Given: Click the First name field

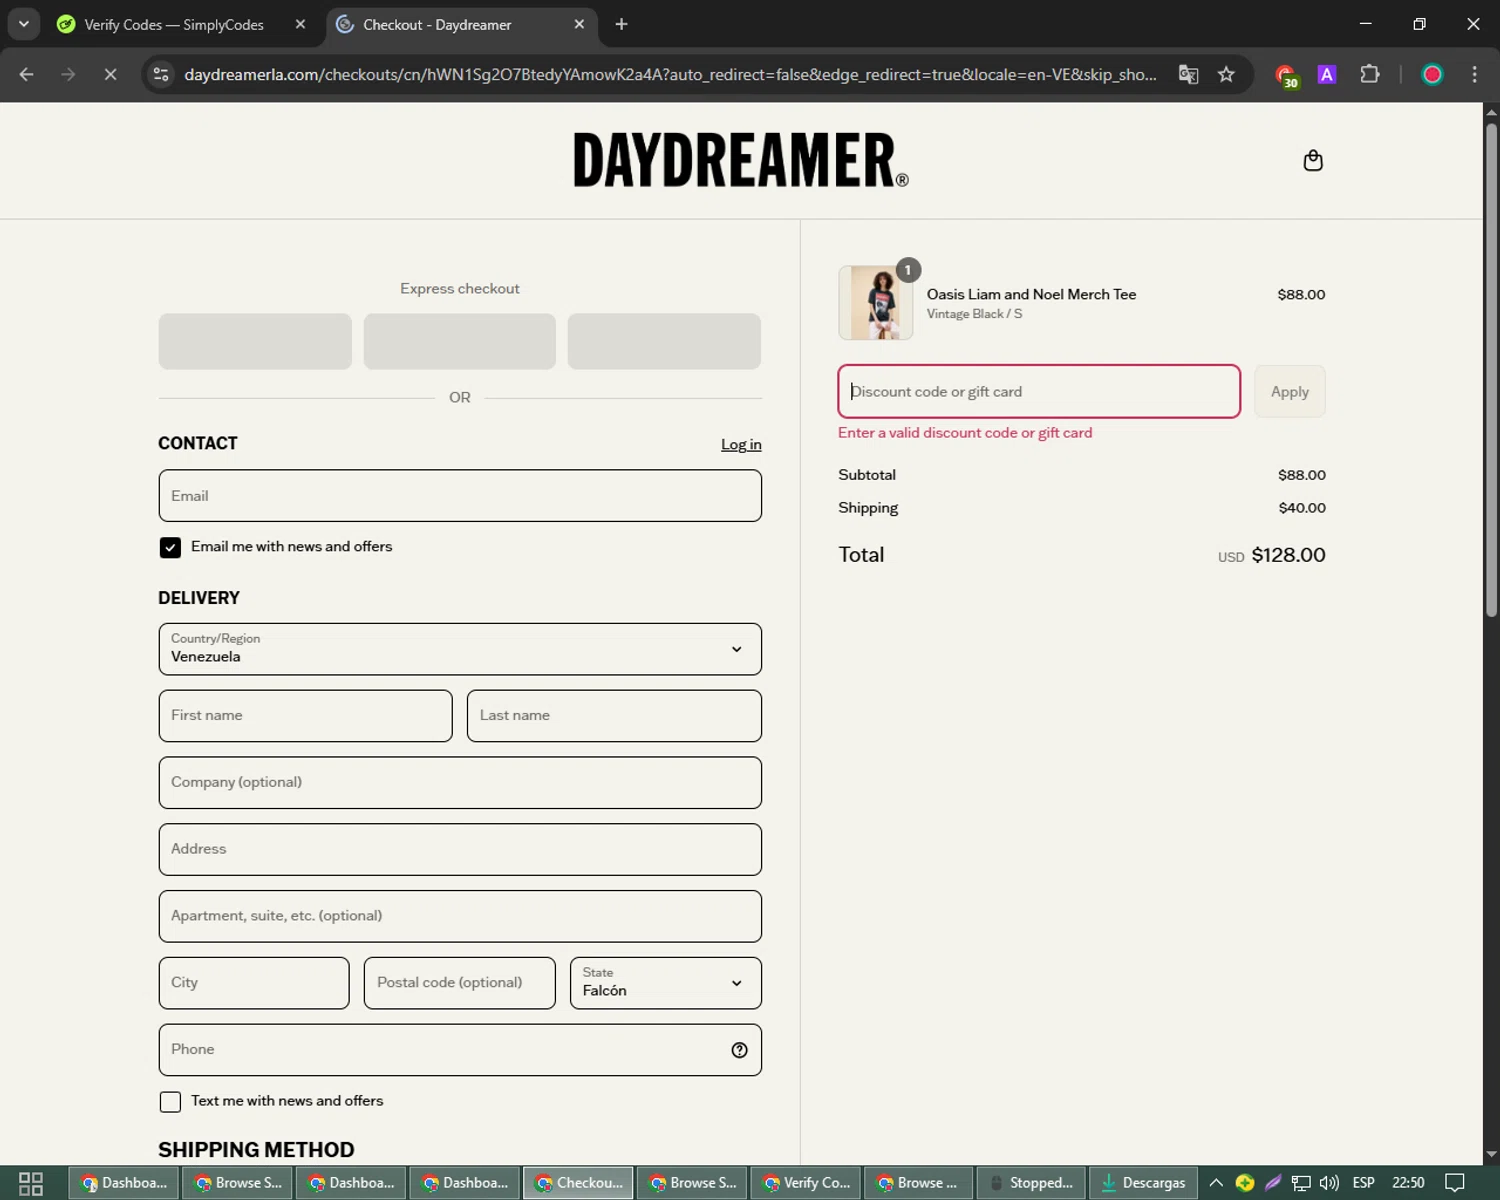Looking at the screenshot, I should [x=305, y=716].
